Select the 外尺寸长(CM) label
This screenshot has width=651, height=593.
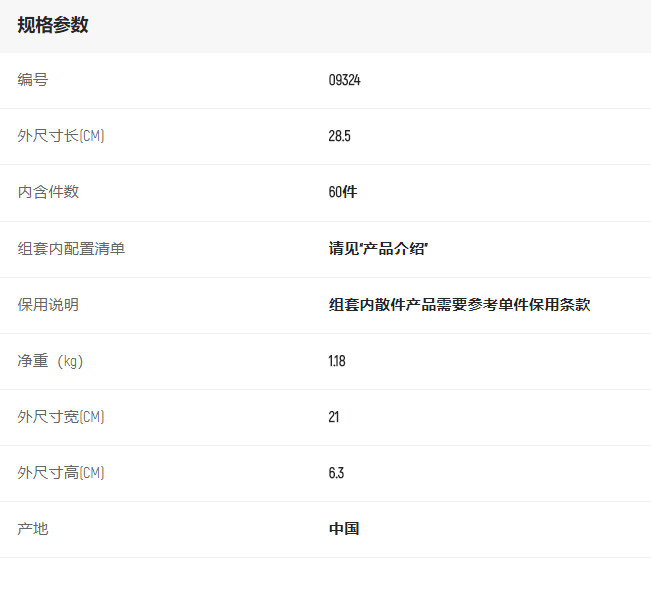point(61,136)
